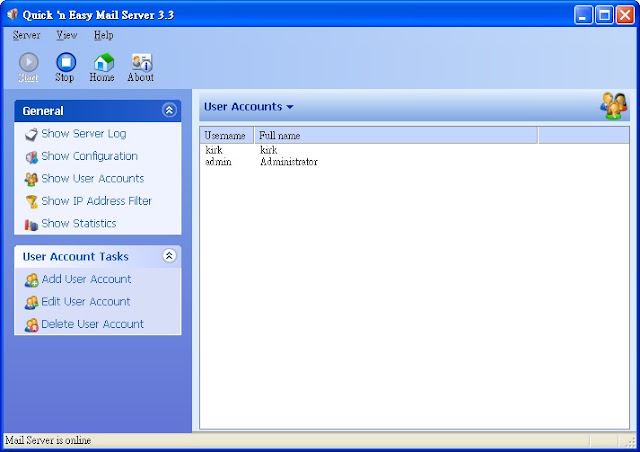Open the Server menu
The image size is (640, 452).
pyautogui.click(x=27, y=35)
